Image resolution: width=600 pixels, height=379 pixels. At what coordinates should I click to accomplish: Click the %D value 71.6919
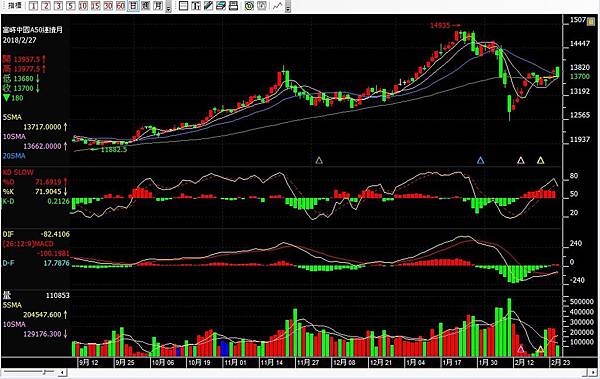pyautogui.click(x=48, y=182)
